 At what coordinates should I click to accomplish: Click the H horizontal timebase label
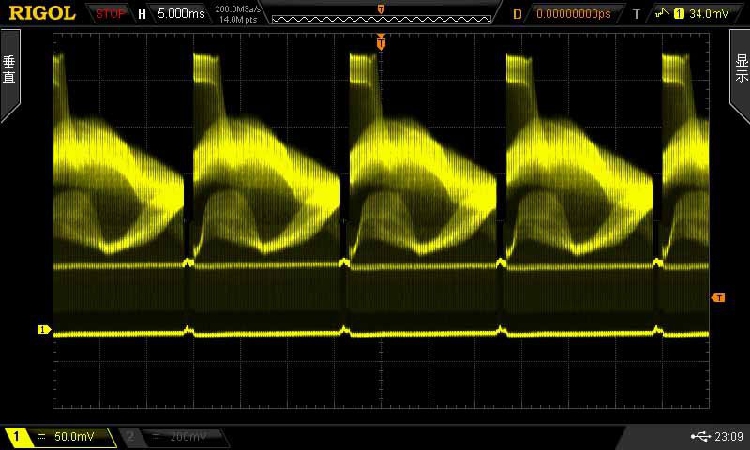pos(141,14)
